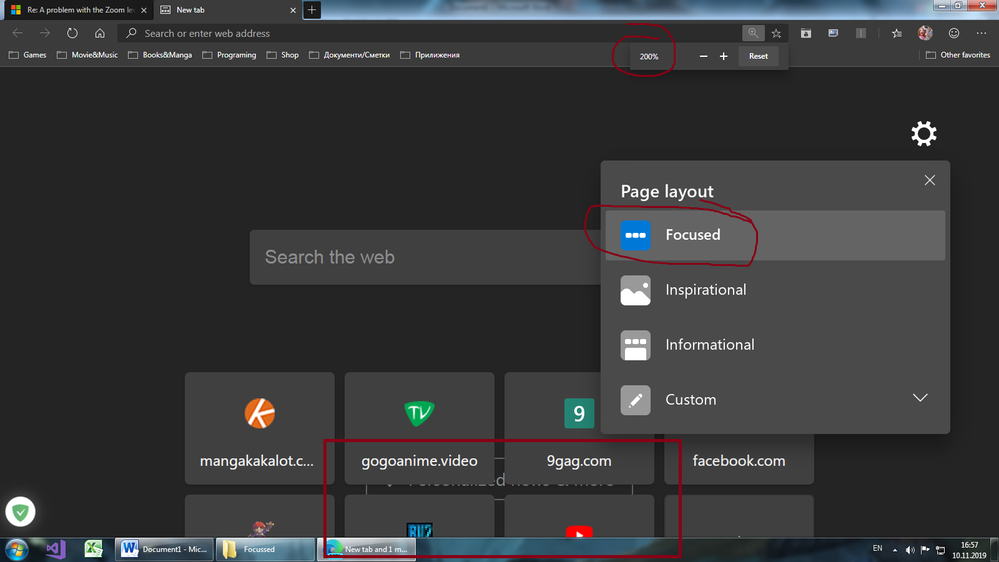Open the facebook.com quick link tile
The height and width of the screenshot is (562, 999).
[739, 461]
